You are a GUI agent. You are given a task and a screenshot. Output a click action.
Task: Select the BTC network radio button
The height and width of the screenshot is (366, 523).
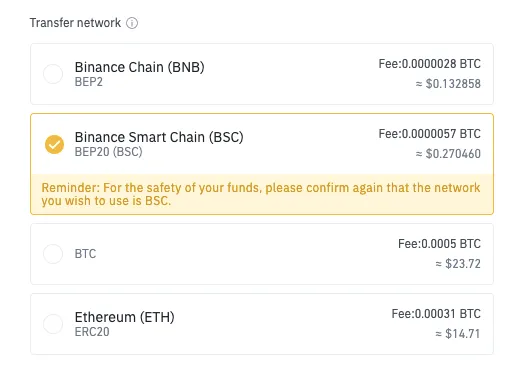(53, 254)
